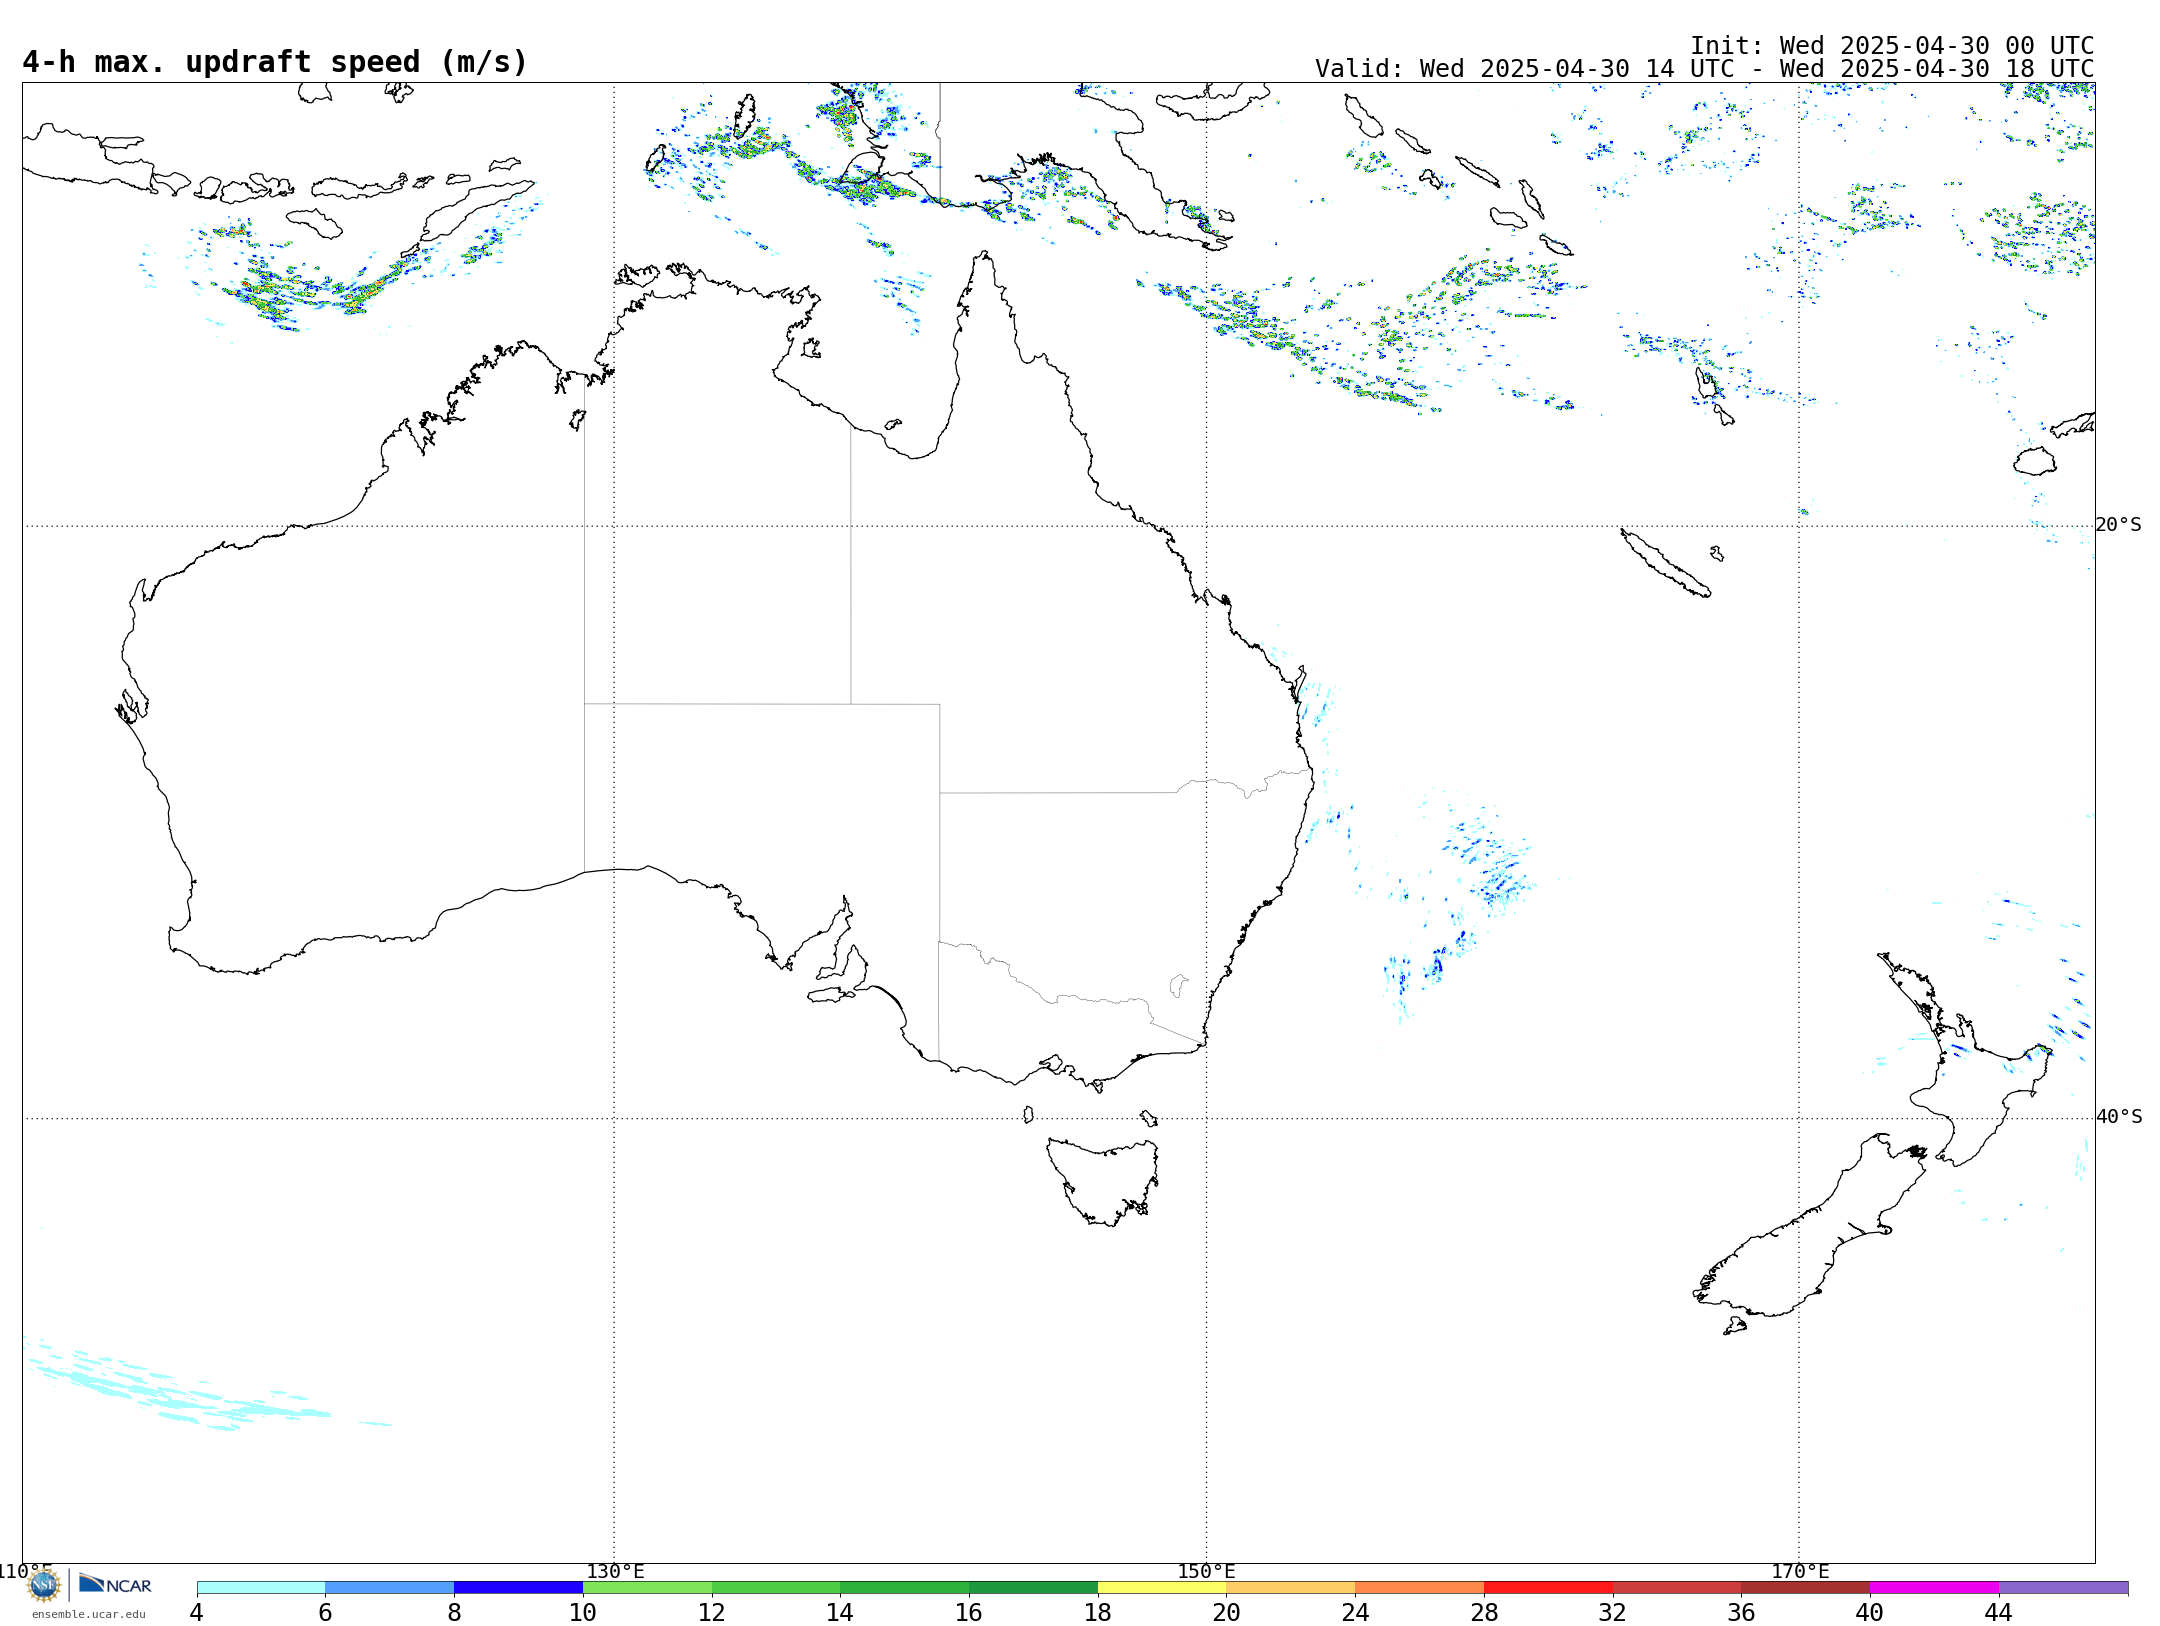Click the plot title '4-h max. updraft speed (m/s)'

pyautogui.click(x=275, y=62)
